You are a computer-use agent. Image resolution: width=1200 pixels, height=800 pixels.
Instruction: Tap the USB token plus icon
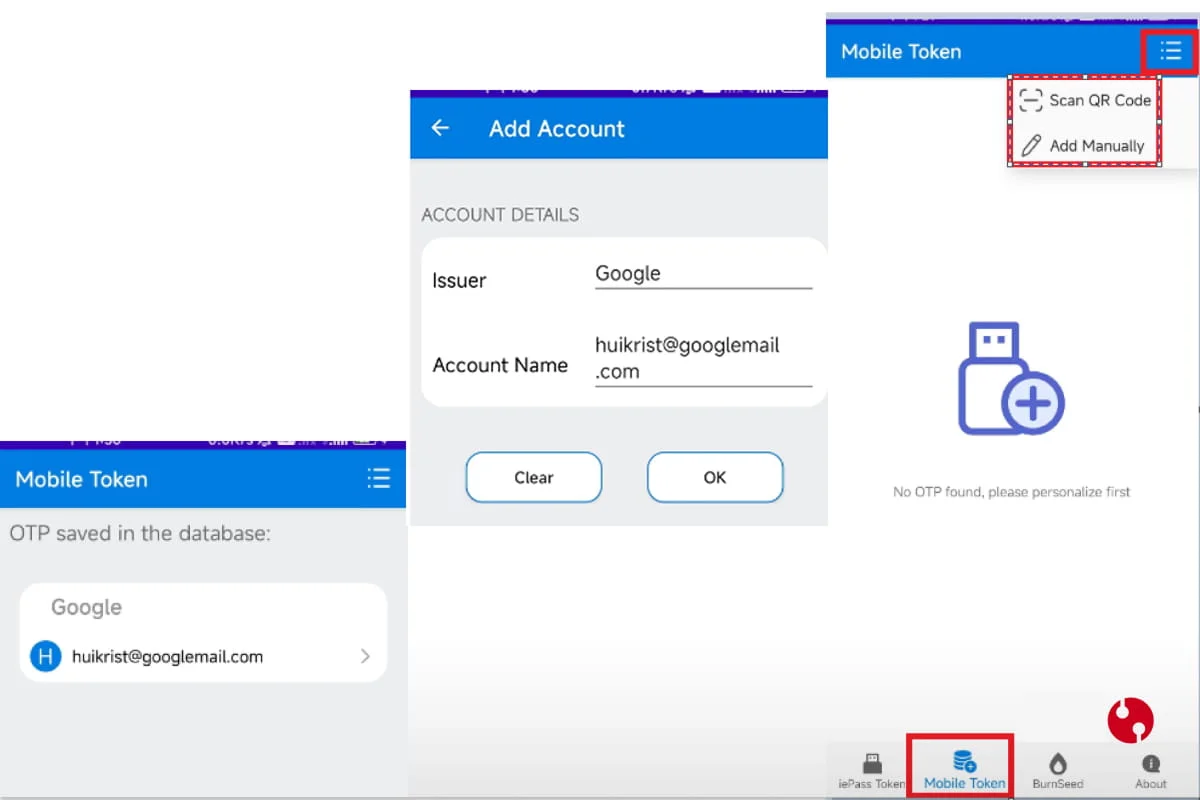tap(1010, 378)
